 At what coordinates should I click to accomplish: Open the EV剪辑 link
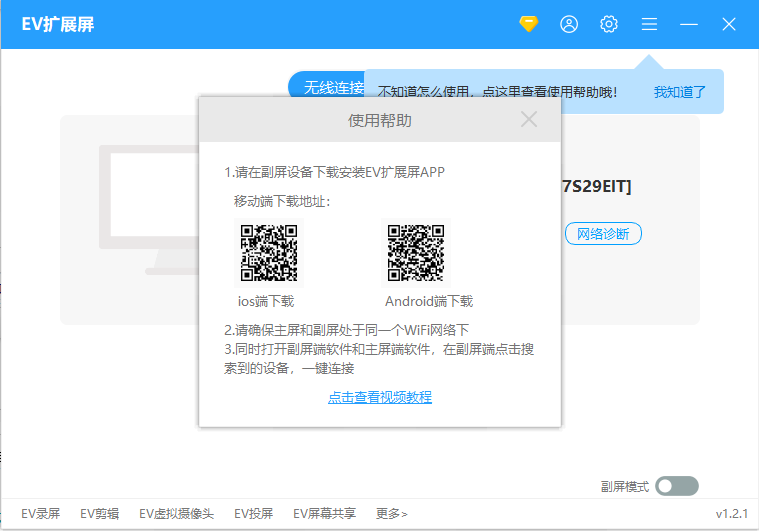pyautogui.click(x=100, y=514)
